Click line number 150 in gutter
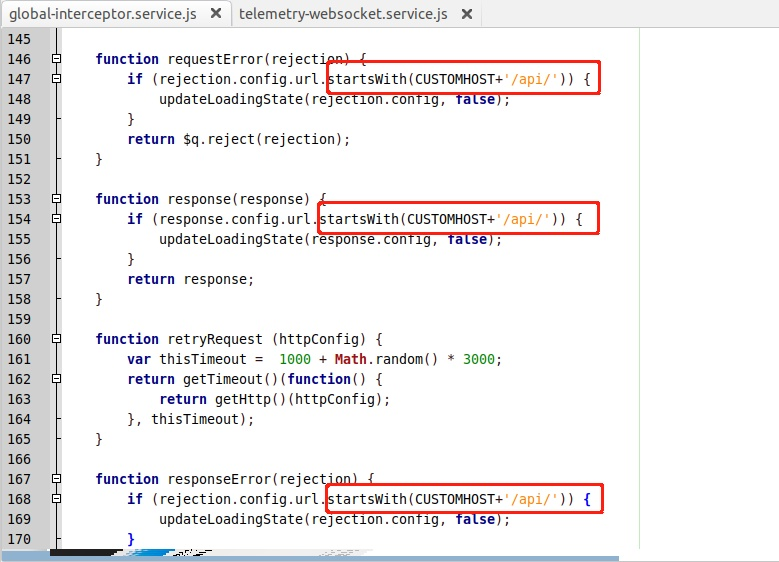779x562 pixels. point(19,139)
